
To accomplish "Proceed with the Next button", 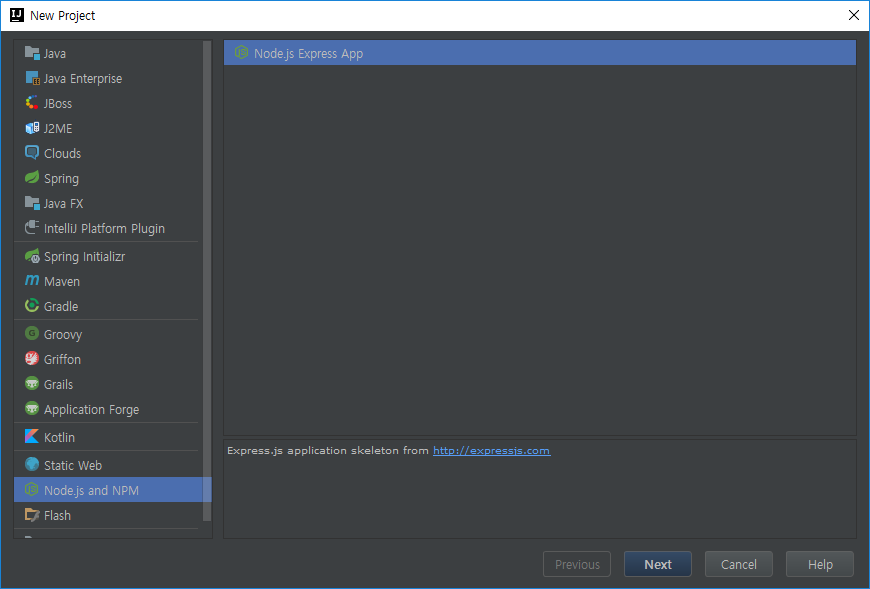I will click(x=658, y=564).
